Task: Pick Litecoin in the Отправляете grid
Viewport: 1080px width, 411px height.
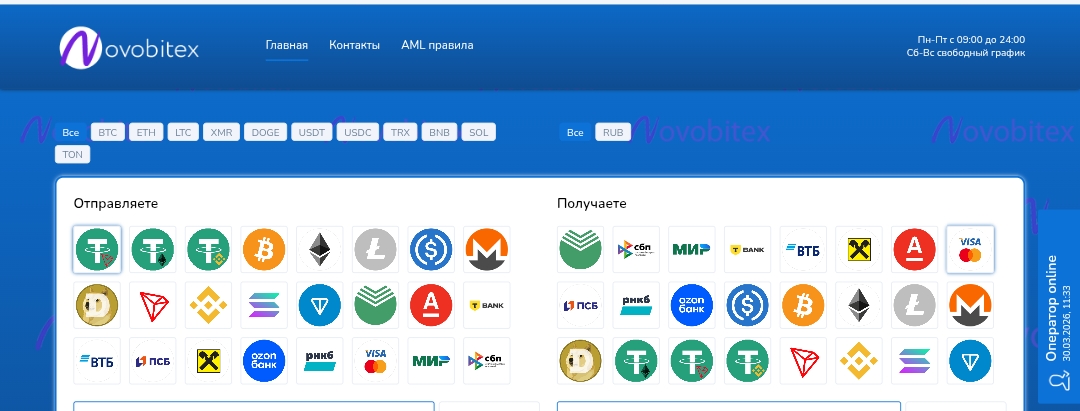Action: click(x=375, y=249)
